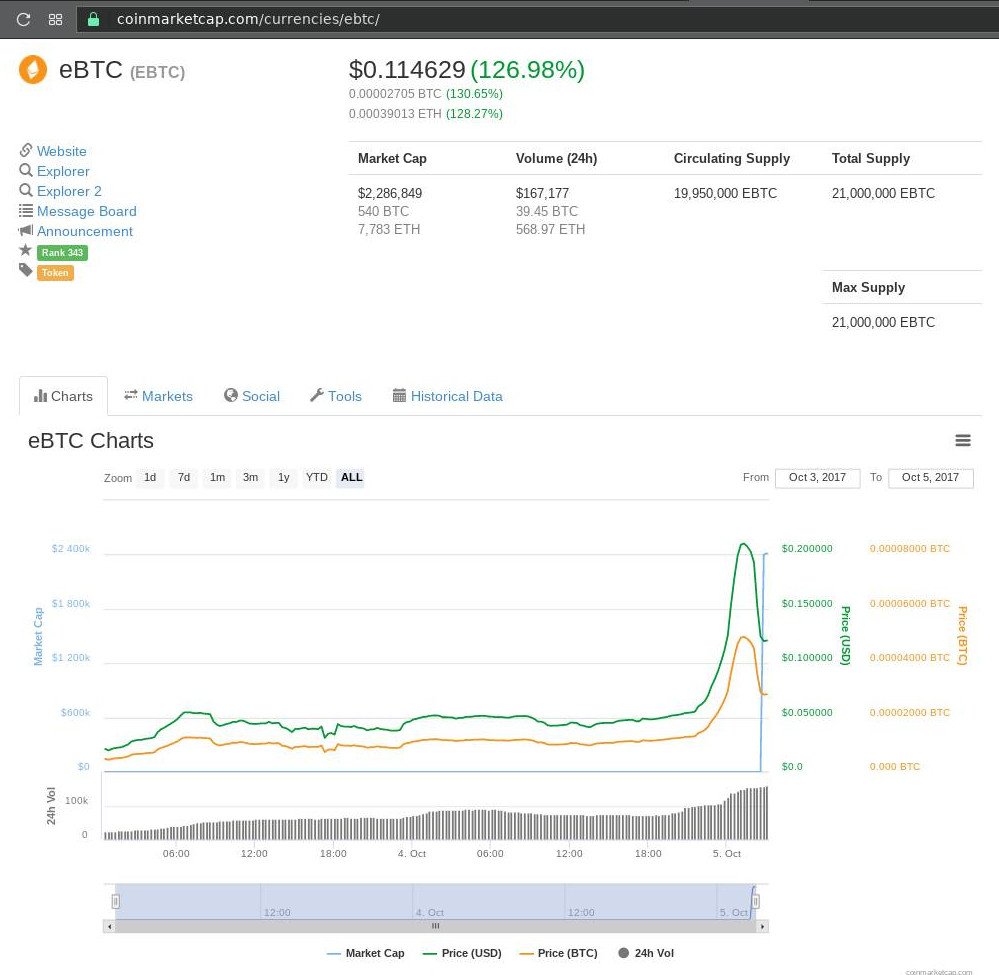Click the calendar icon on Historical Data tab
Viewport: 999px width, 975px height.
399,395
